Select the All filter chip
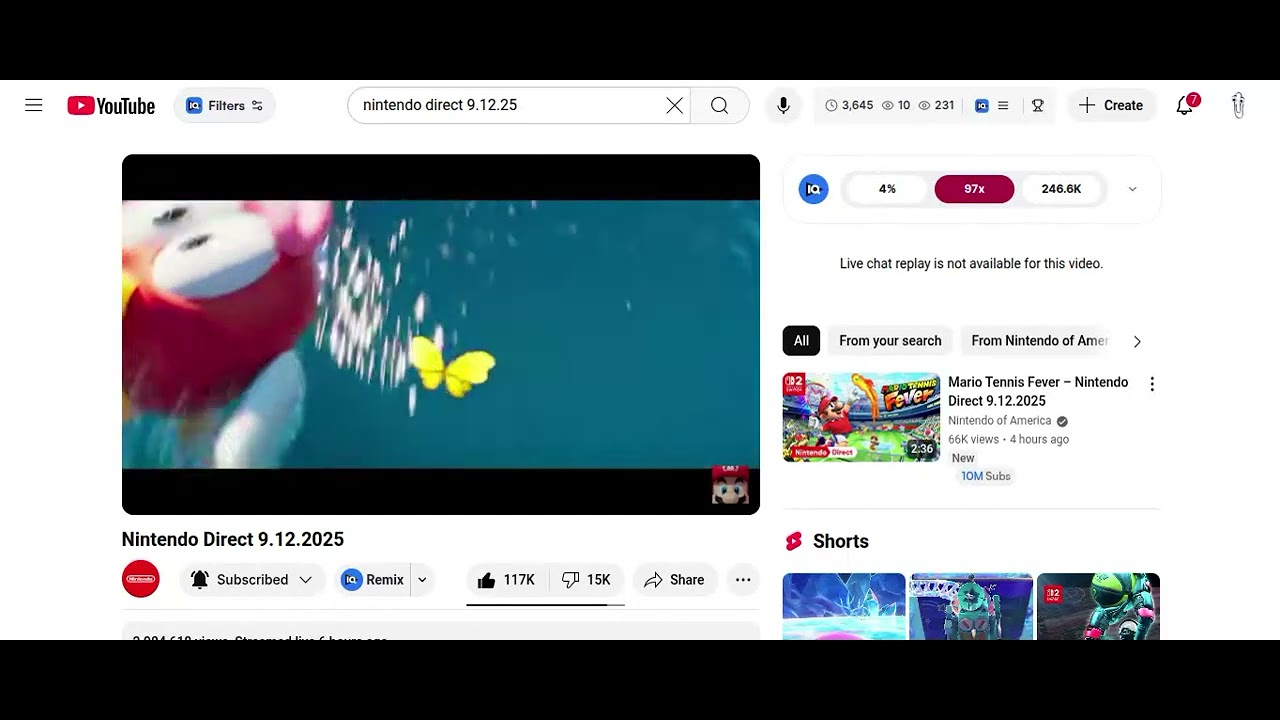Screen dimensions: 1280x720 (801, 341)
